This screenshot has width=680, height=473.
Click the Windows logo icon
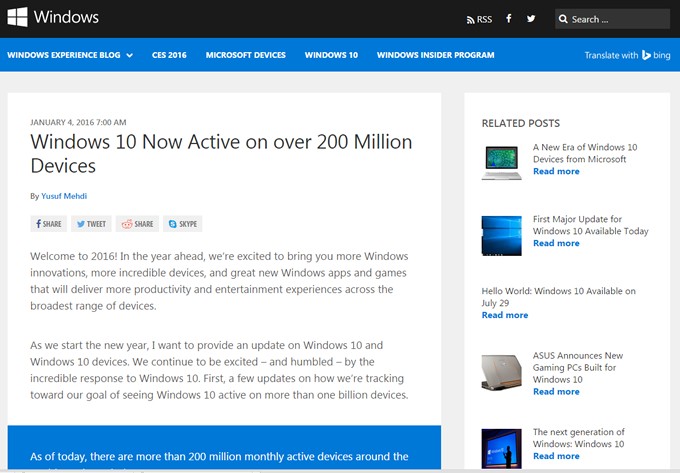[17, 17]
